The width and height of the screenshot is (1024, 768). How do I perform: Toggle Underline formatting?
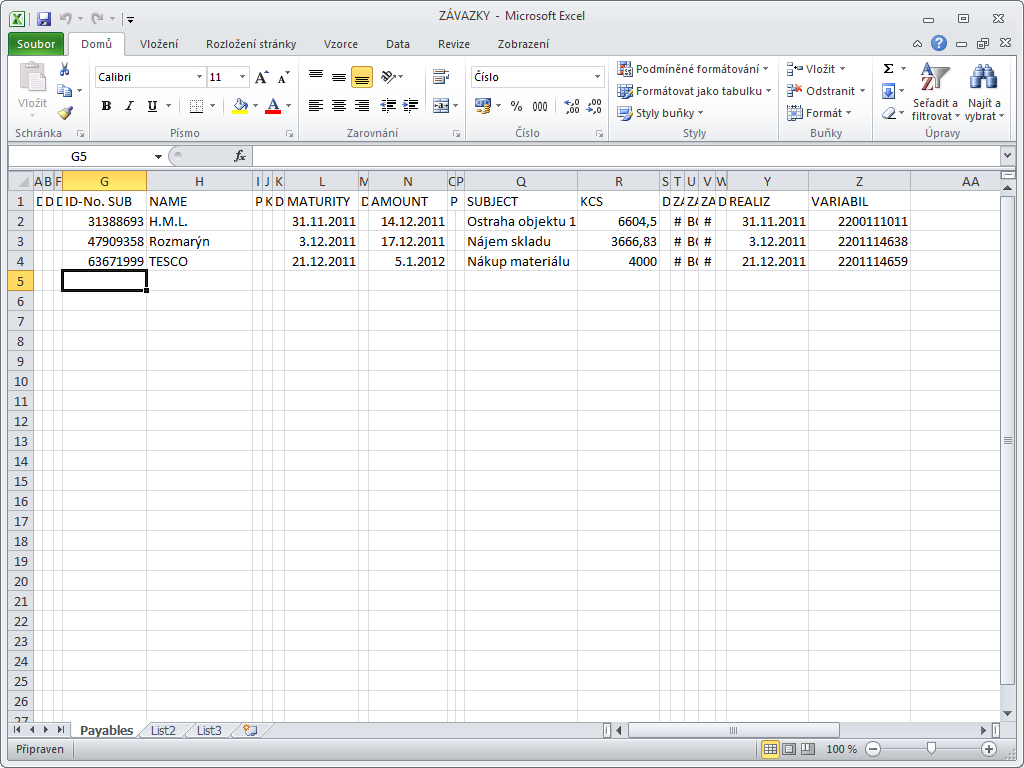[x=152, y=106]
